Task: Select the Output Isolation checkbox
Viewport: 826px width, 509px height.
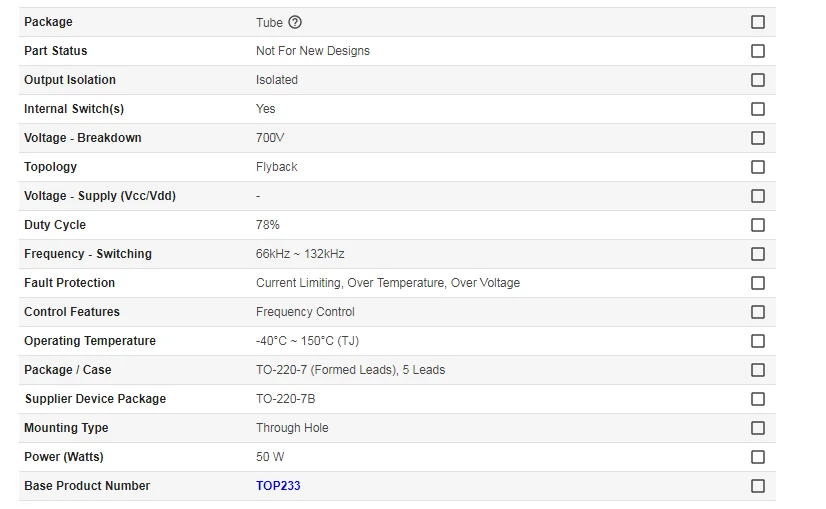Action: click(758, 80)
